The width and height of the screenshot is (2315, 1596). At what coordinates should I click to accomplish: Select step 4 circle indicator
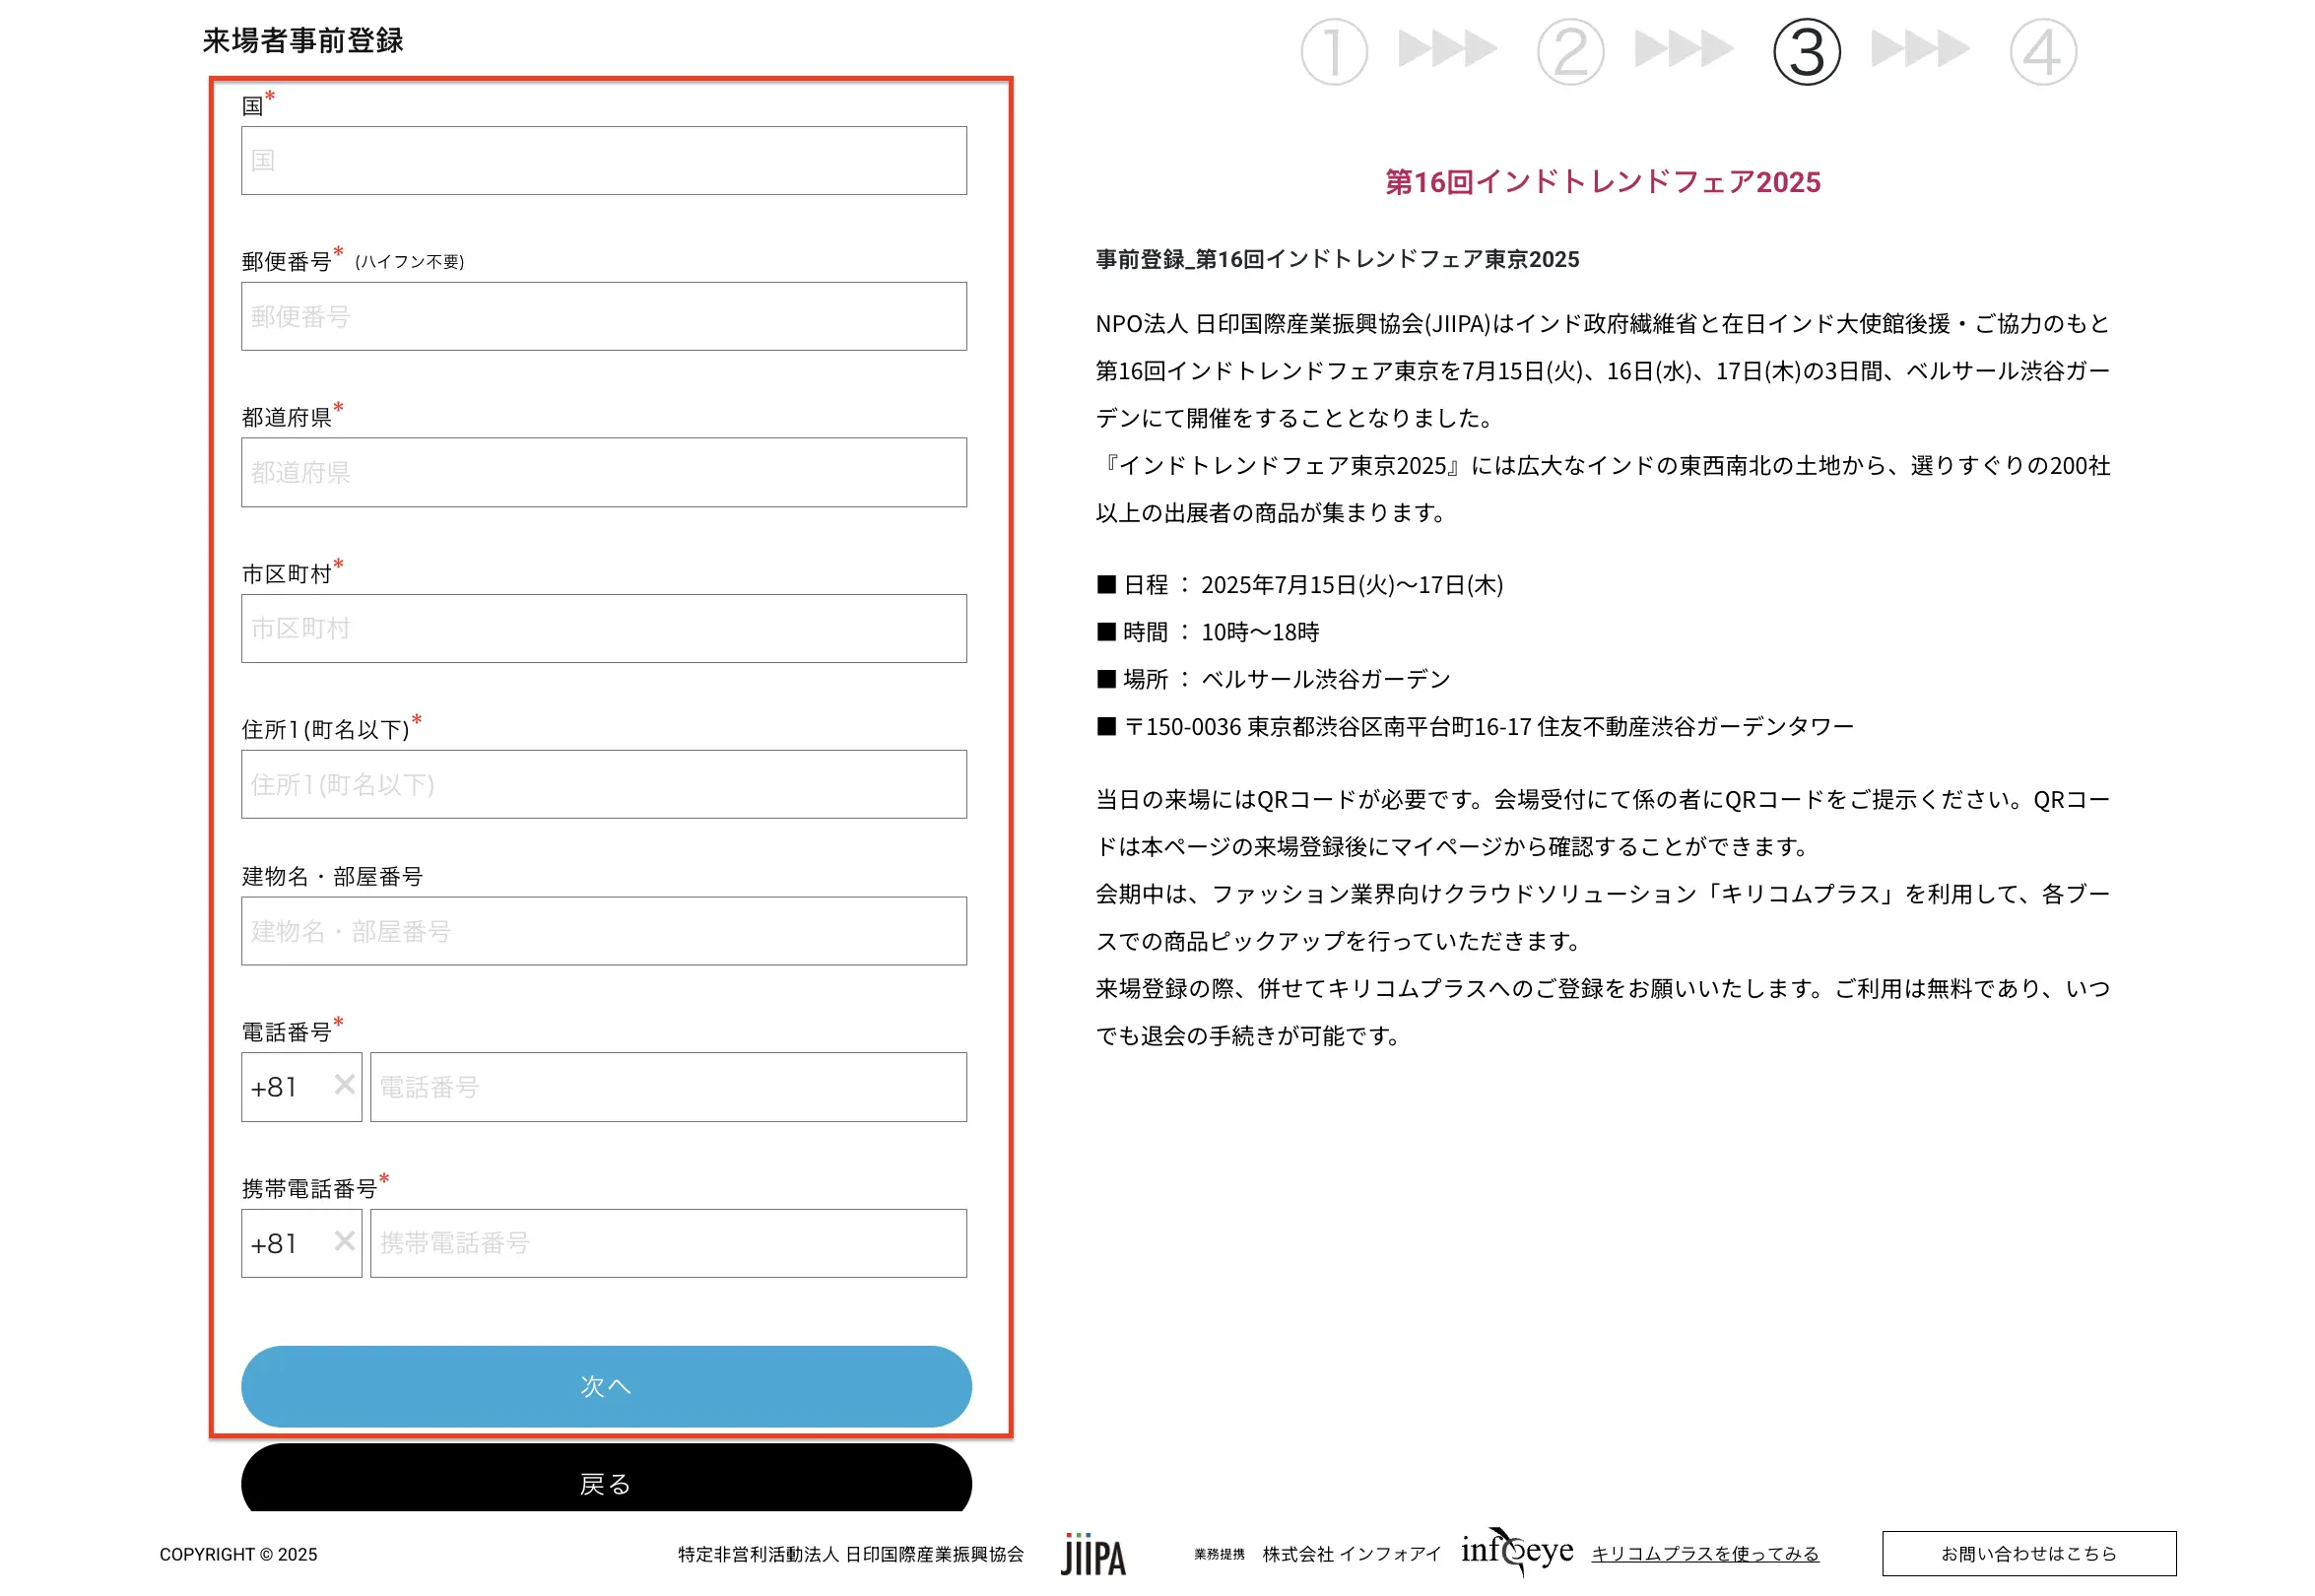(2042, 52)
